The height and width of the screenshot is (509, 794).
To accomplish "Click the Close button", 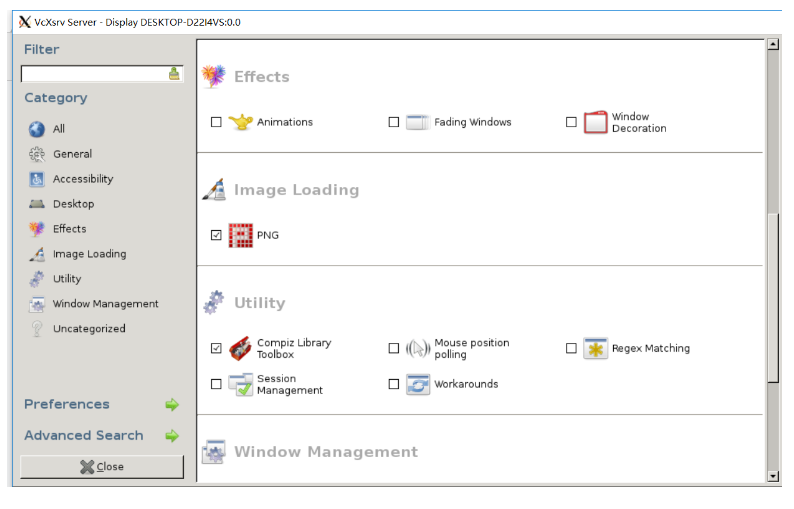I will 102,466.
